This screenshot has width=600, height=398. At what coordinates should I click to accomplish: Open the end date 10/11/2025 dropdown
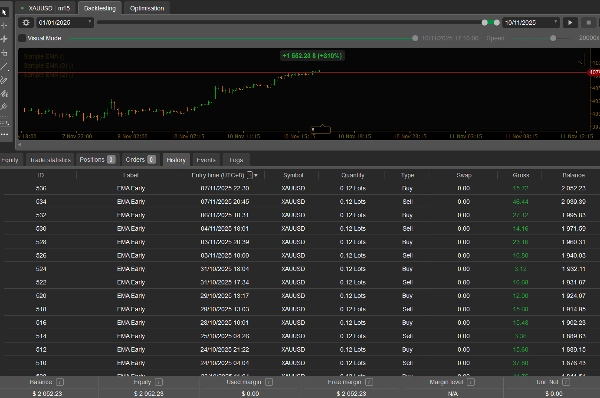[531, 23]
